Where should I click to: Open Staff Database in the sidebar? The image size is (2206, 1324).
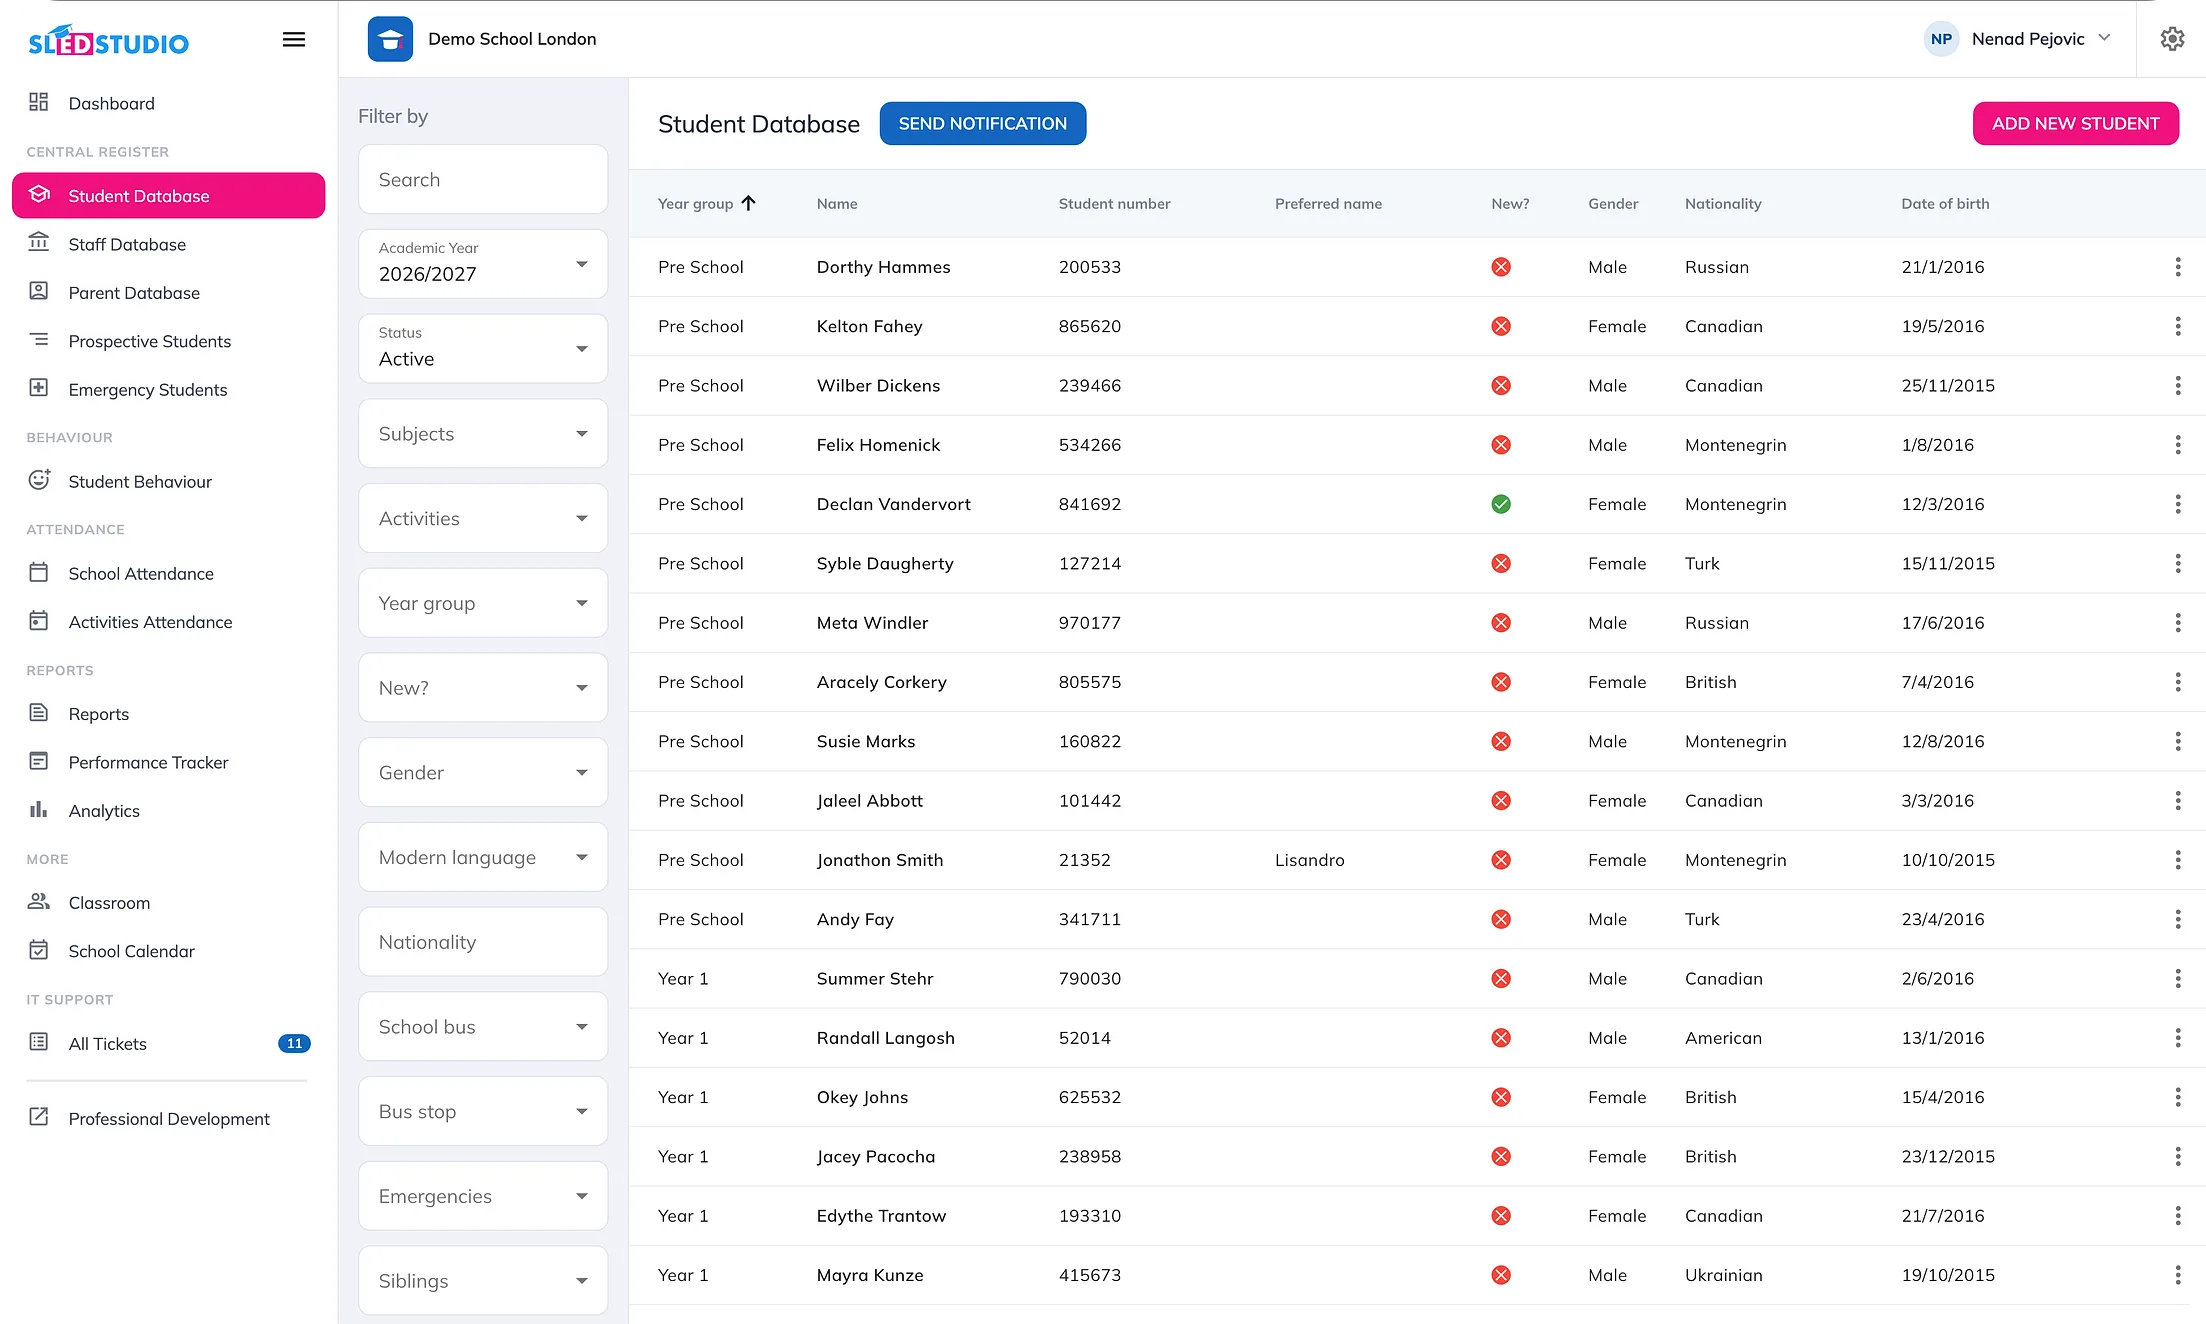[168, 244]
